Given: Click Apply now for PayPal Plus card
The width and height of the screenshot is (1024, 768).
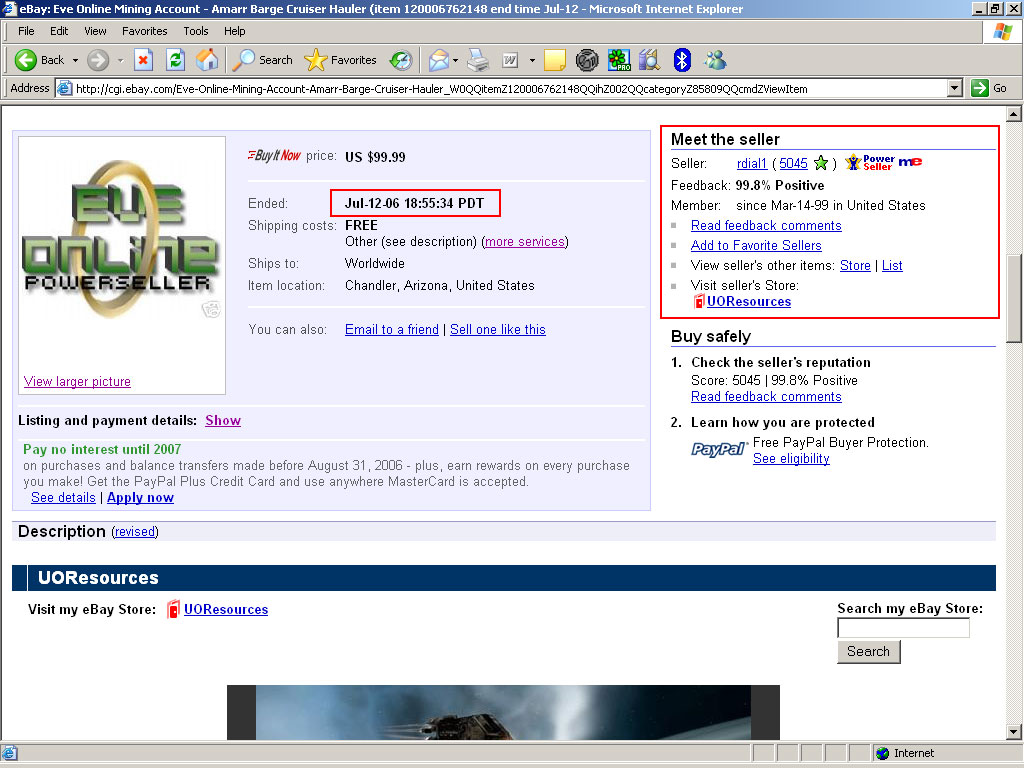Looking at the screenshot, I should pos(140,498).
